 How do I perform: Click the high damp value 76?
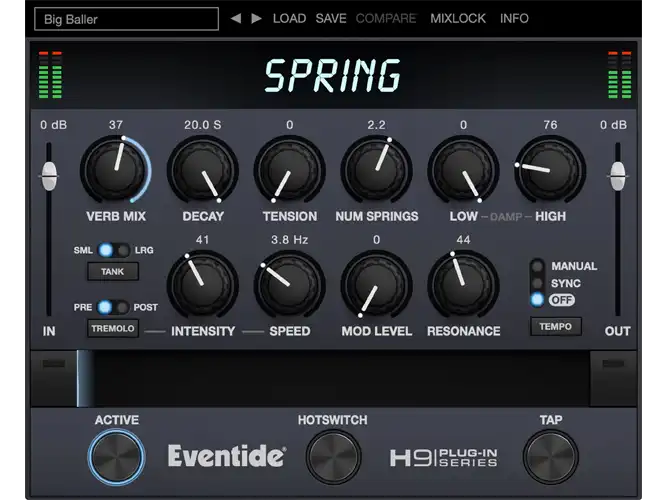pyautogui.click(x=550, y=125)
